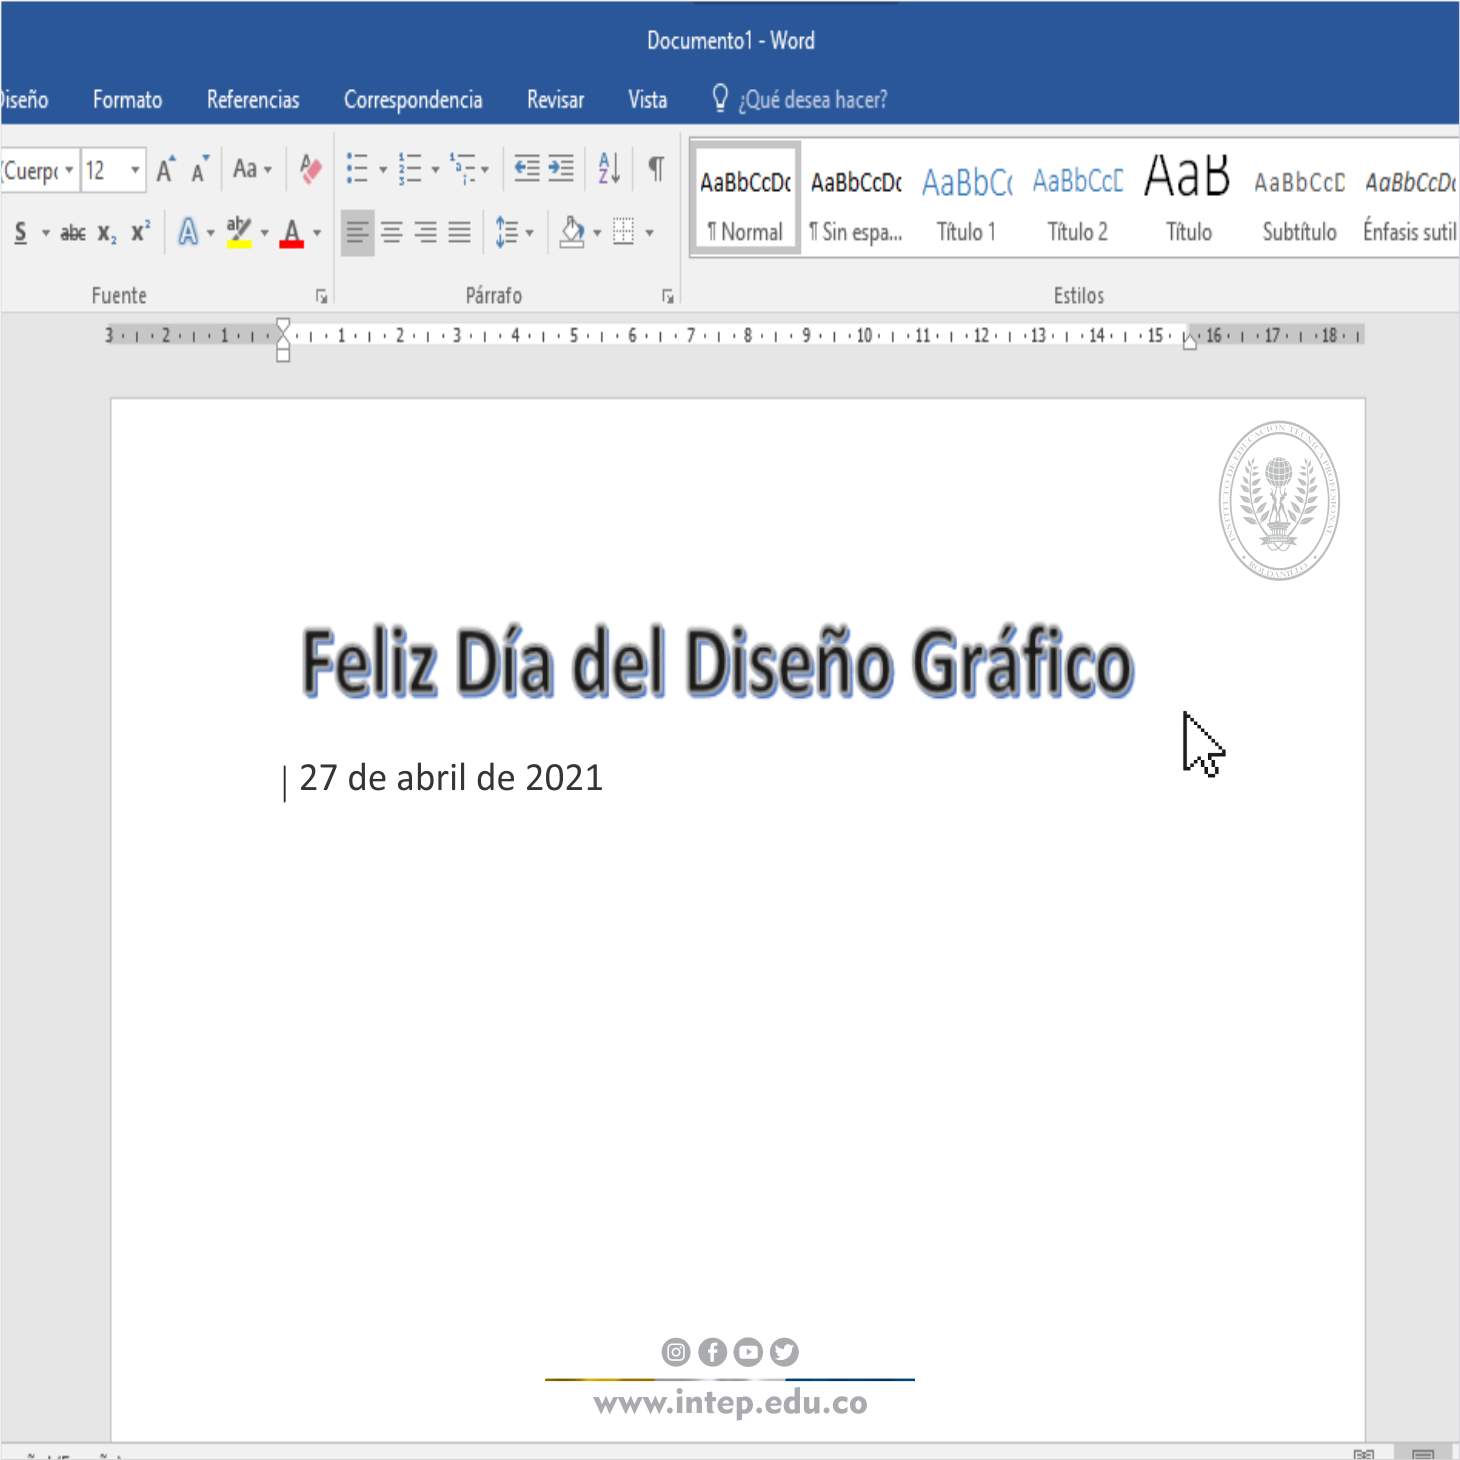
Task: Apply borders with the borders icon
Action: 624,233
